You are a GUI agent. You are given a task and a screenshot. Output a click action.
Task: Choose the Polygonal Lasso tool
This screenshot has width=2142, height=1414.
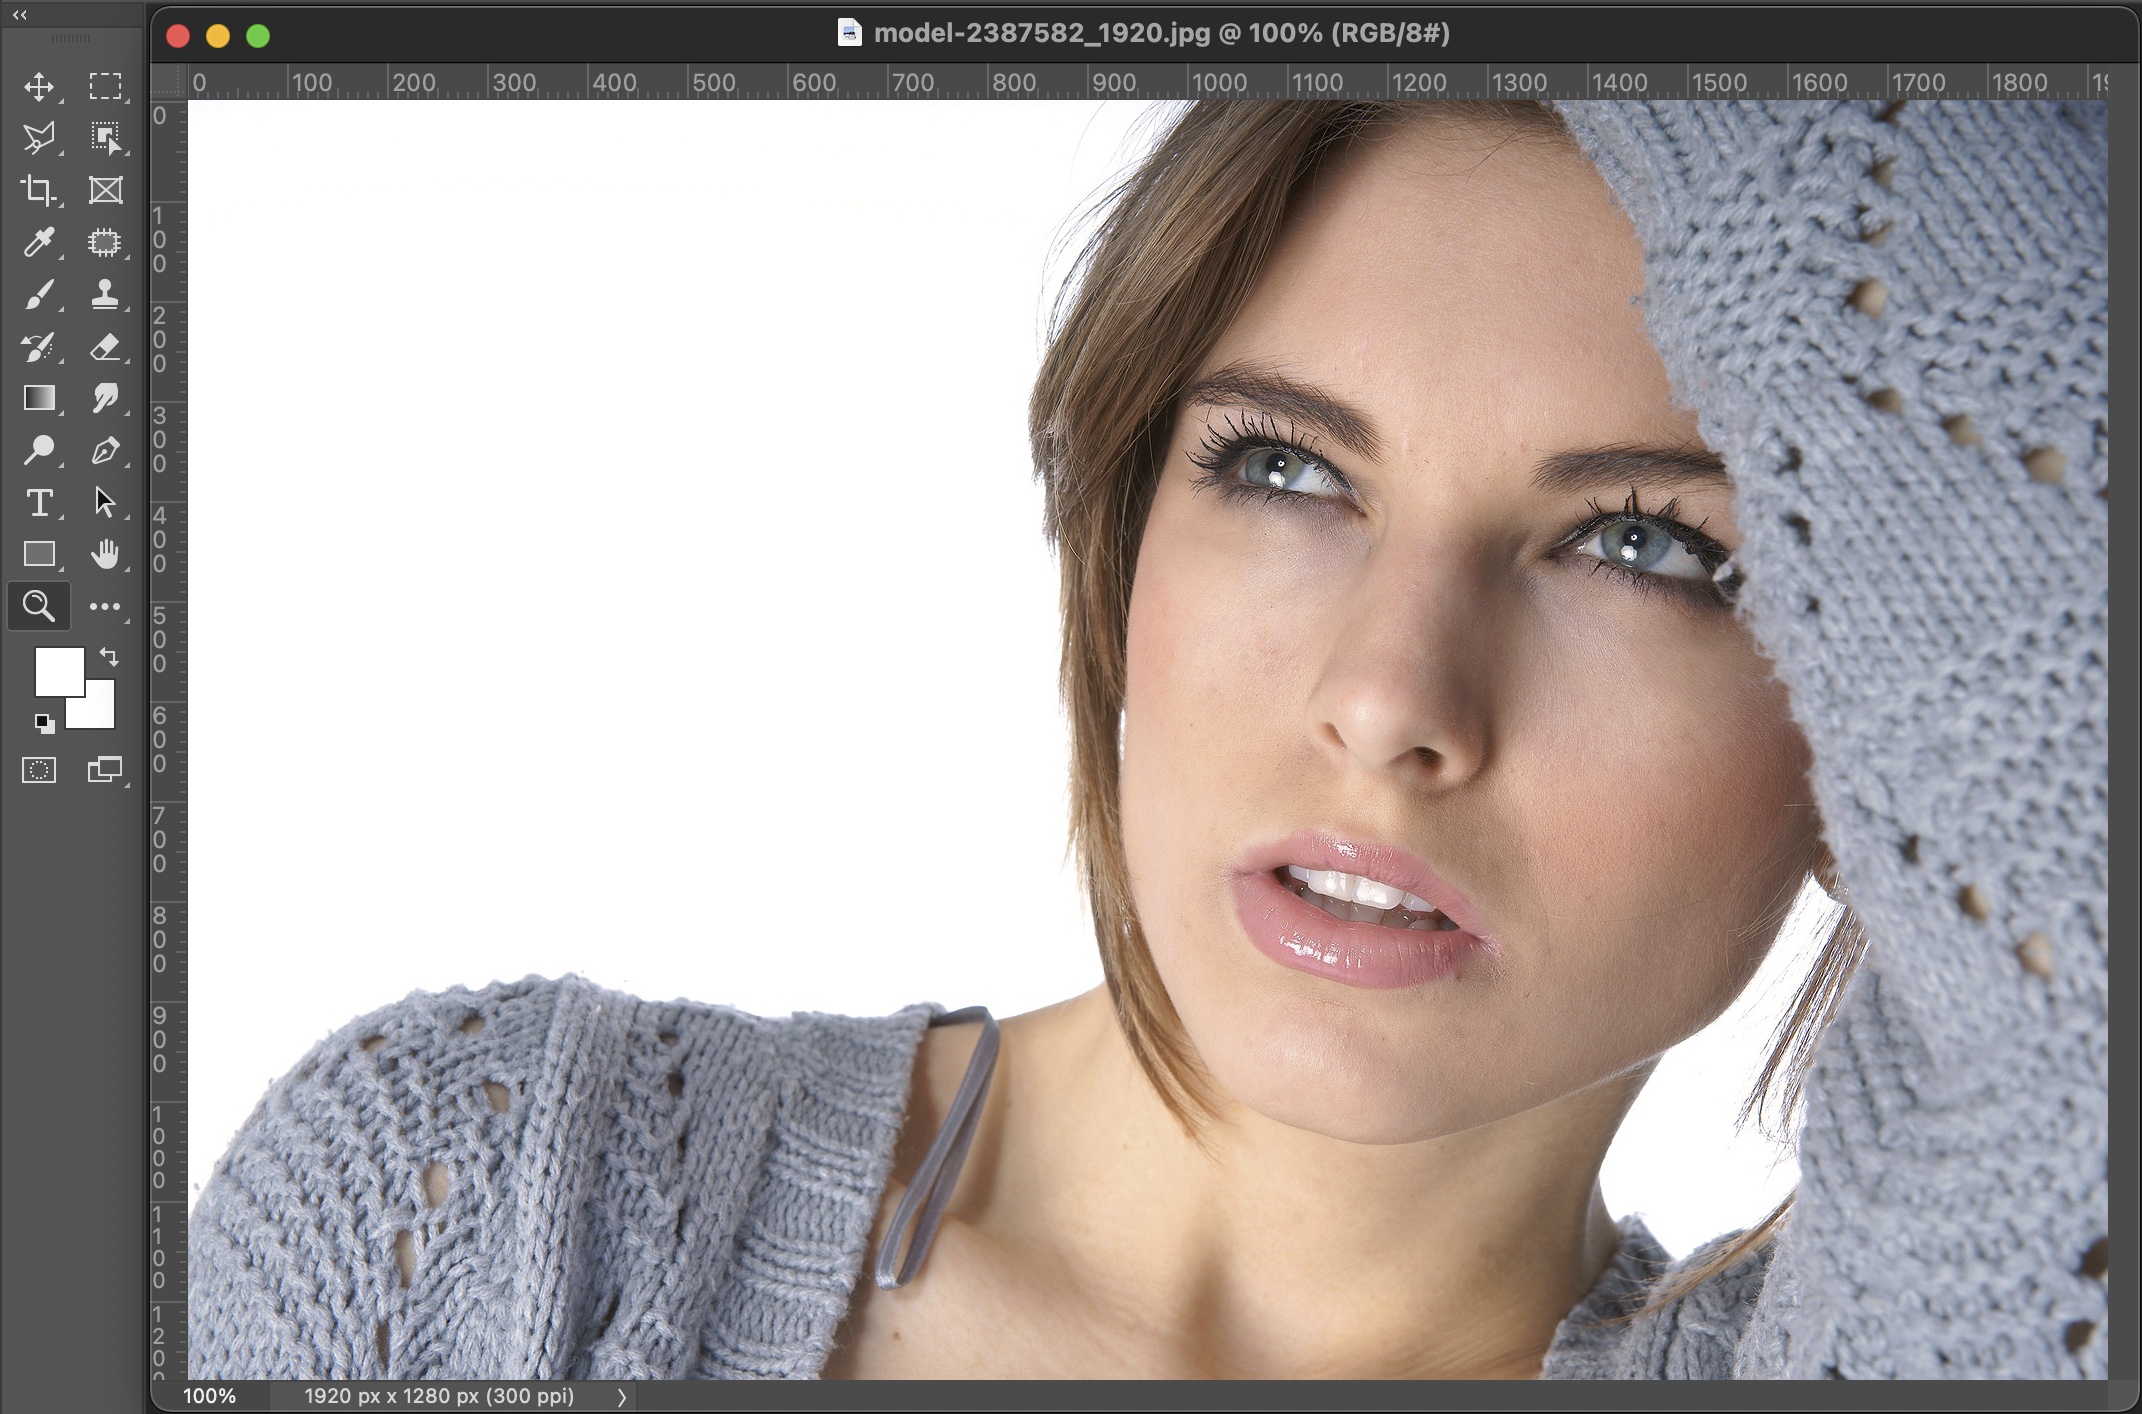[x=39, y=138]
